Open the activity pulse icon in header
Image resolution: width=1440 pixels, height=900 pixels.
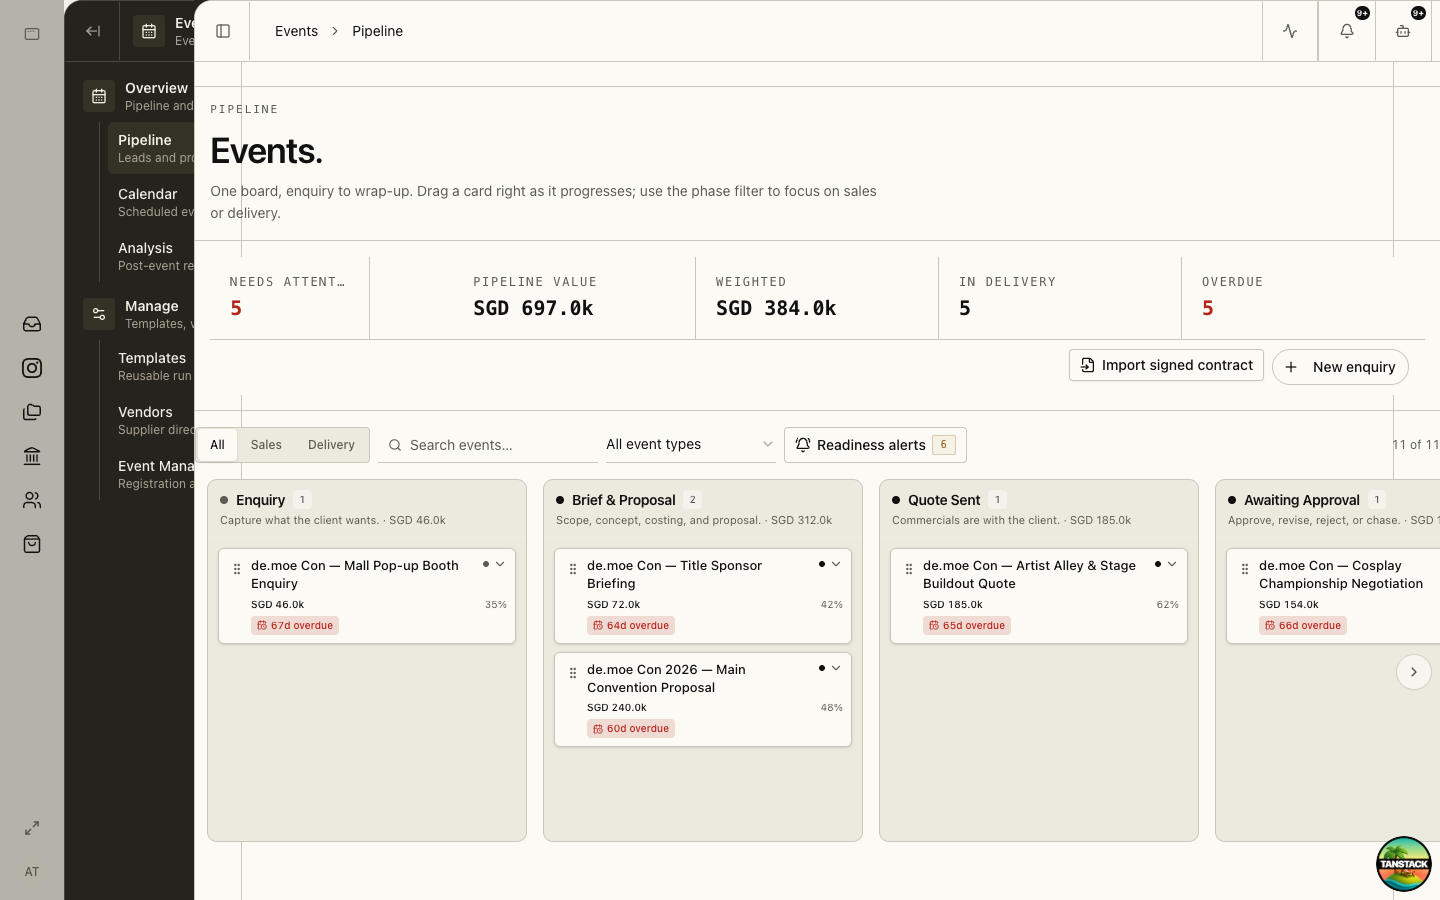[x=1290, y=31]
